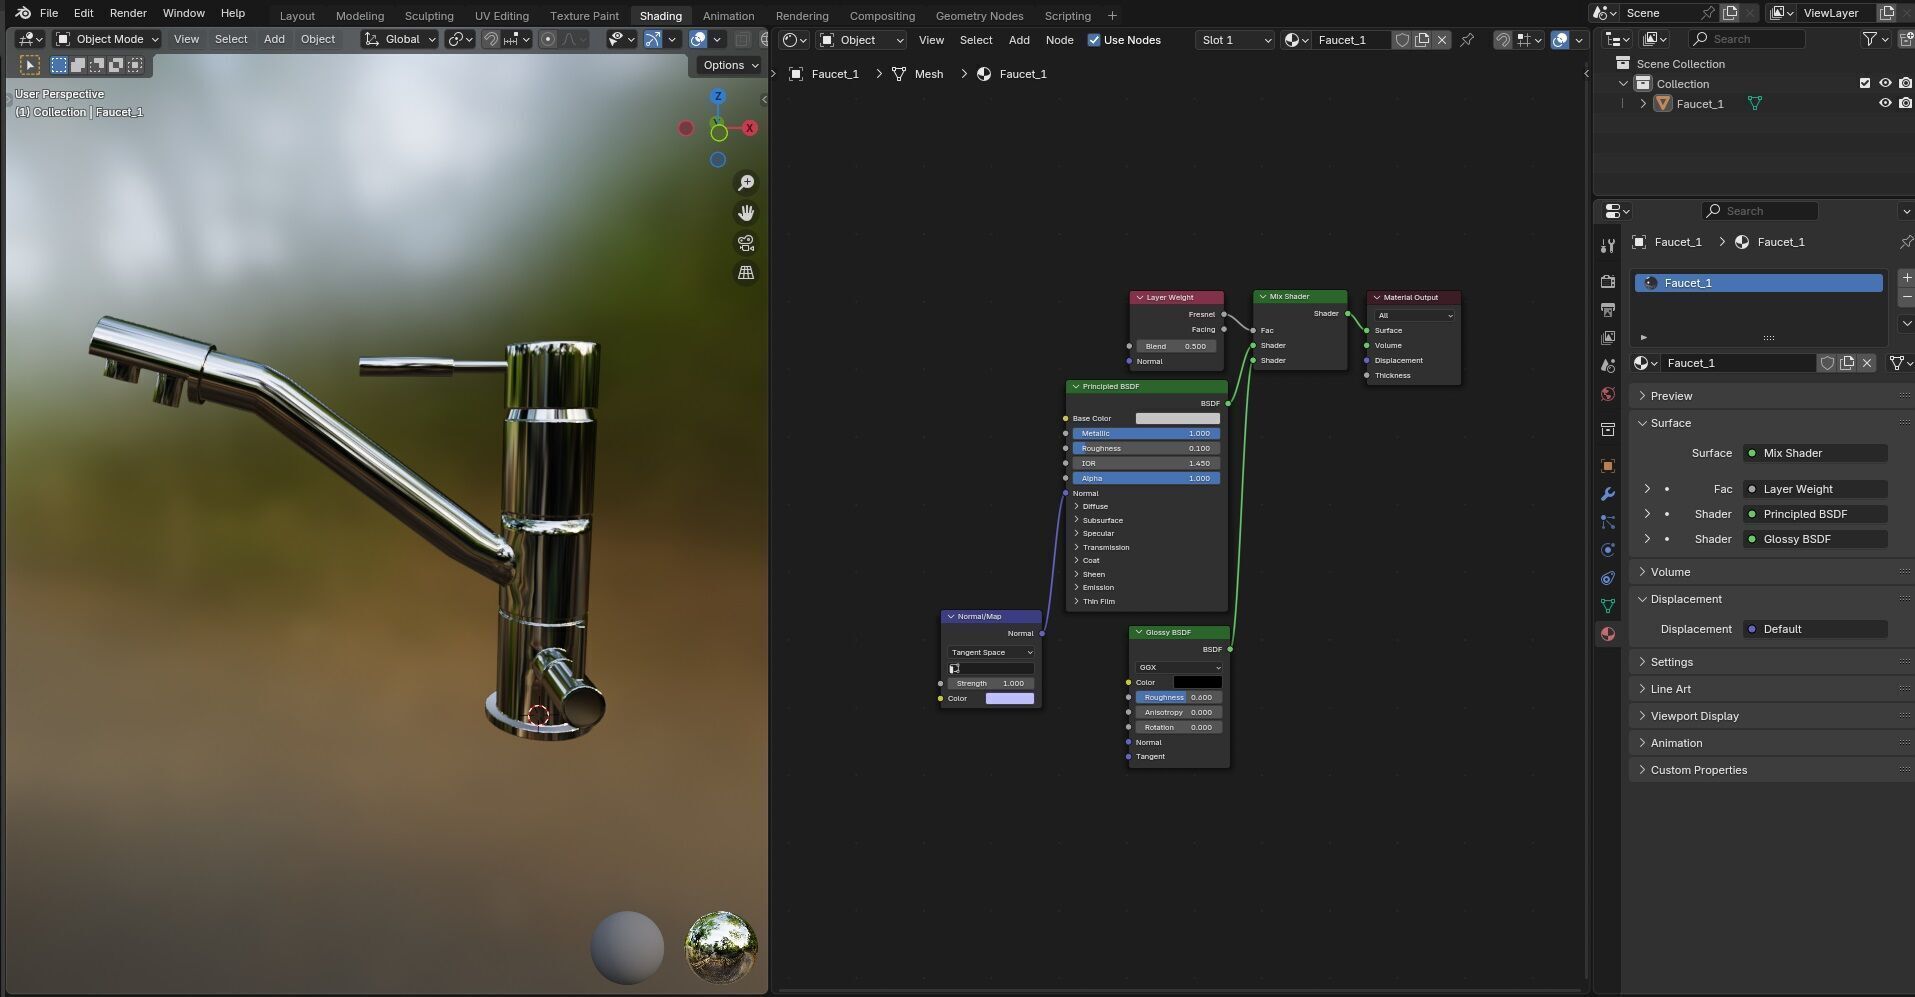
Task: Open the Modifiers properties tab
Action: [1608, 494]
